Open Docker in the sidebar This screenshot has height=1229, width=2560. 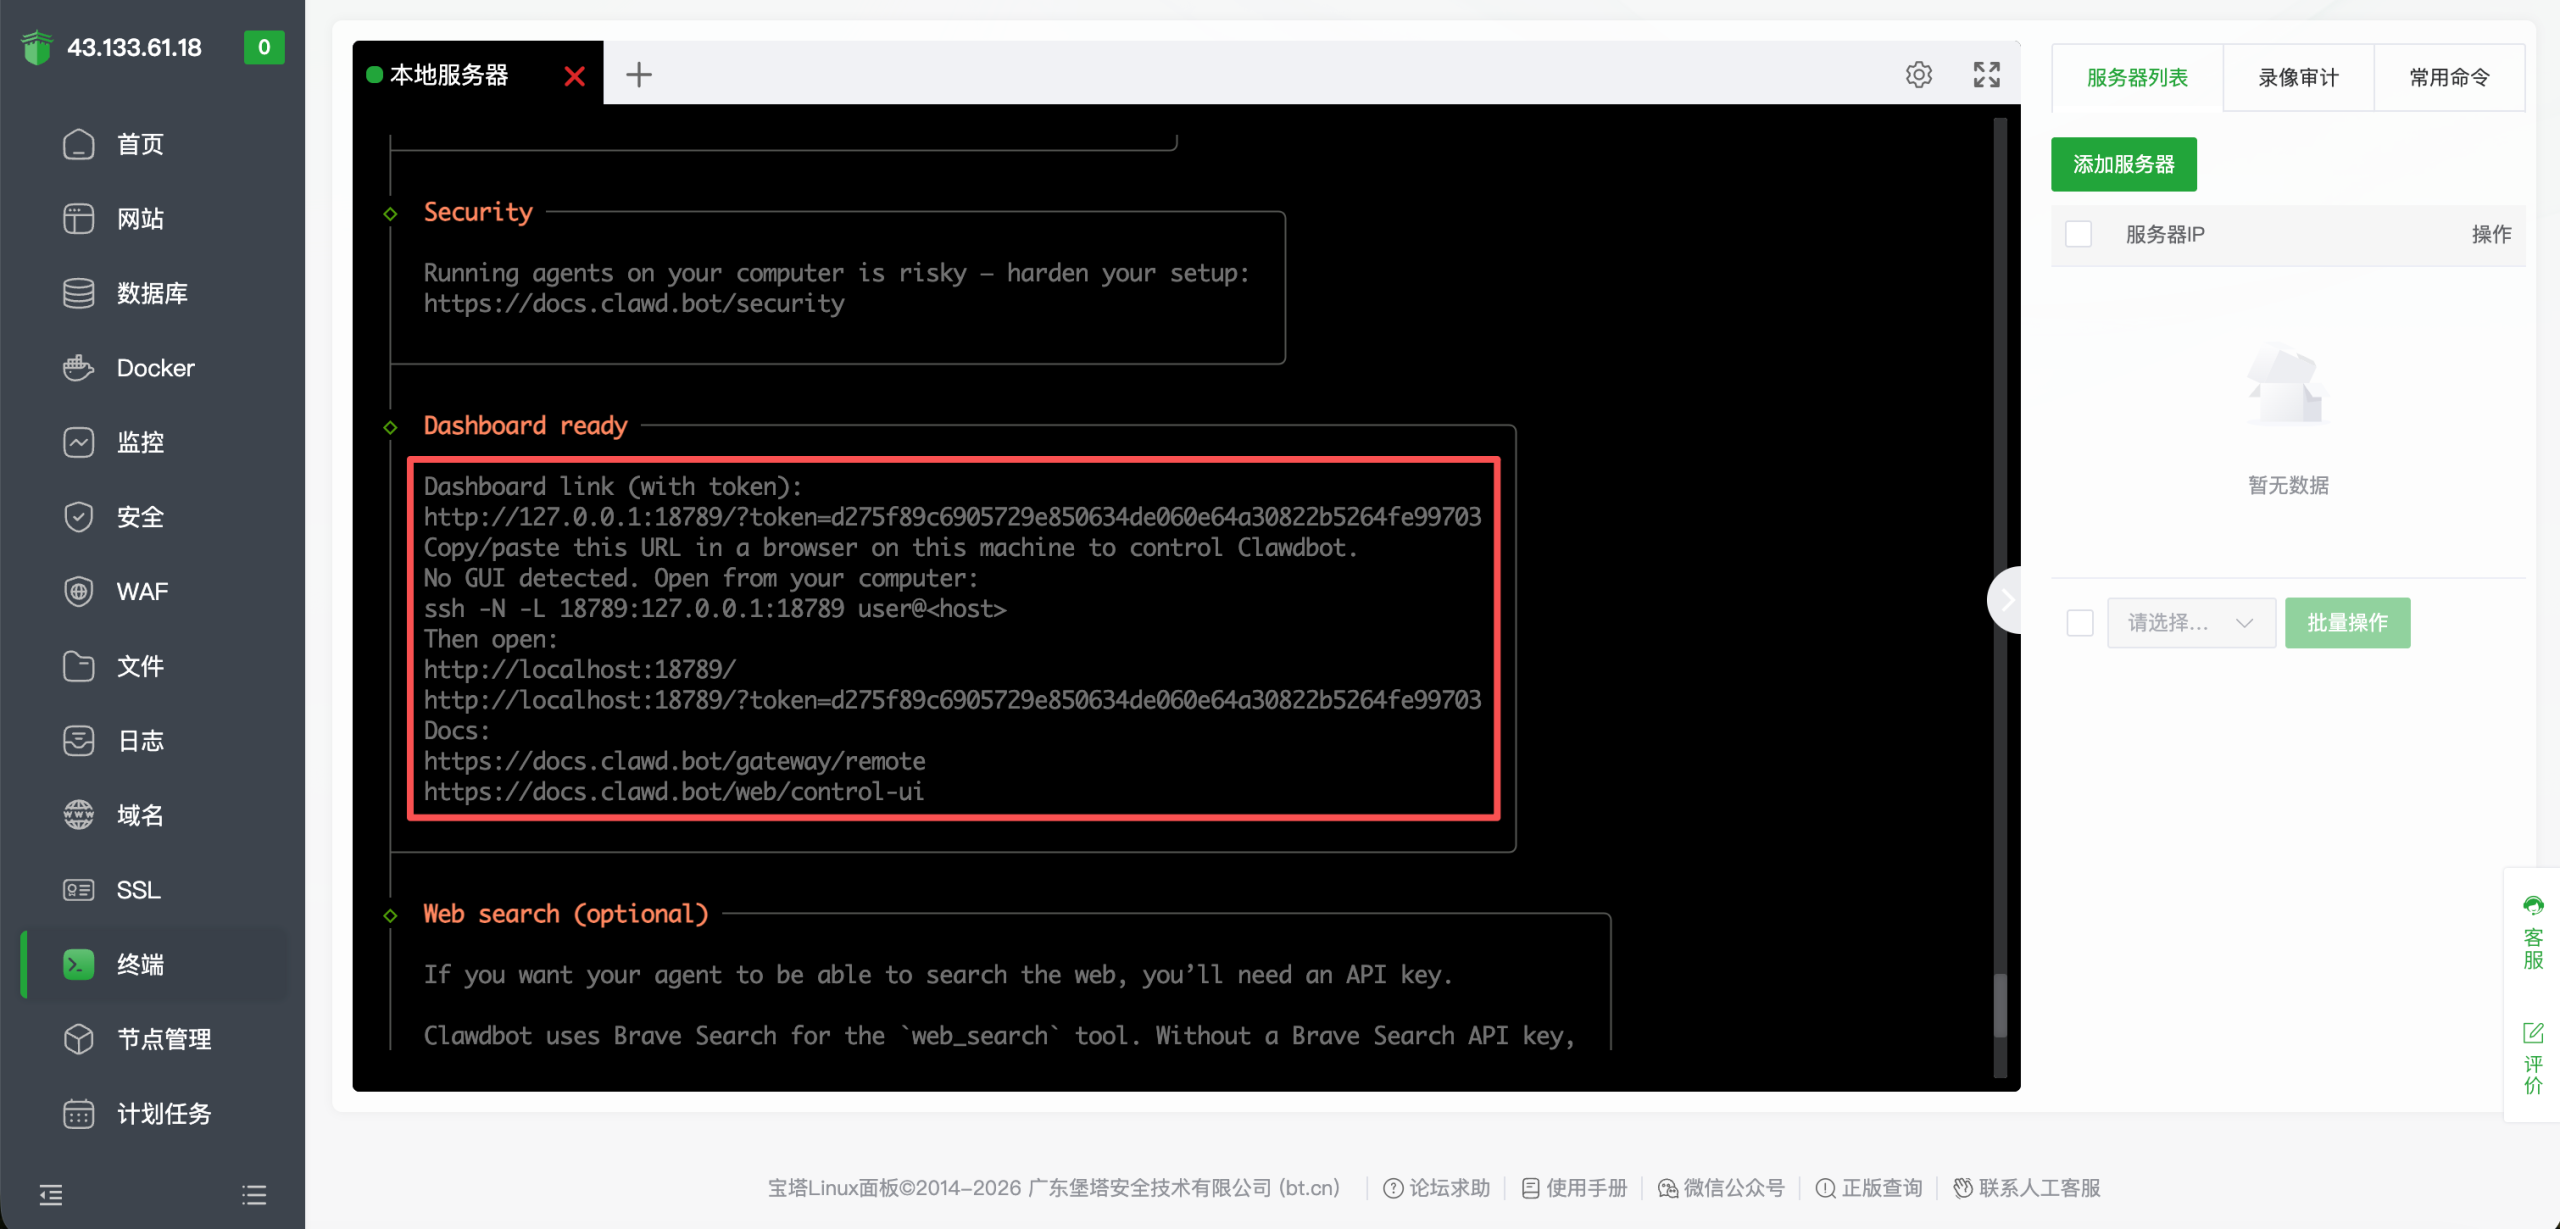coord(155,368)
